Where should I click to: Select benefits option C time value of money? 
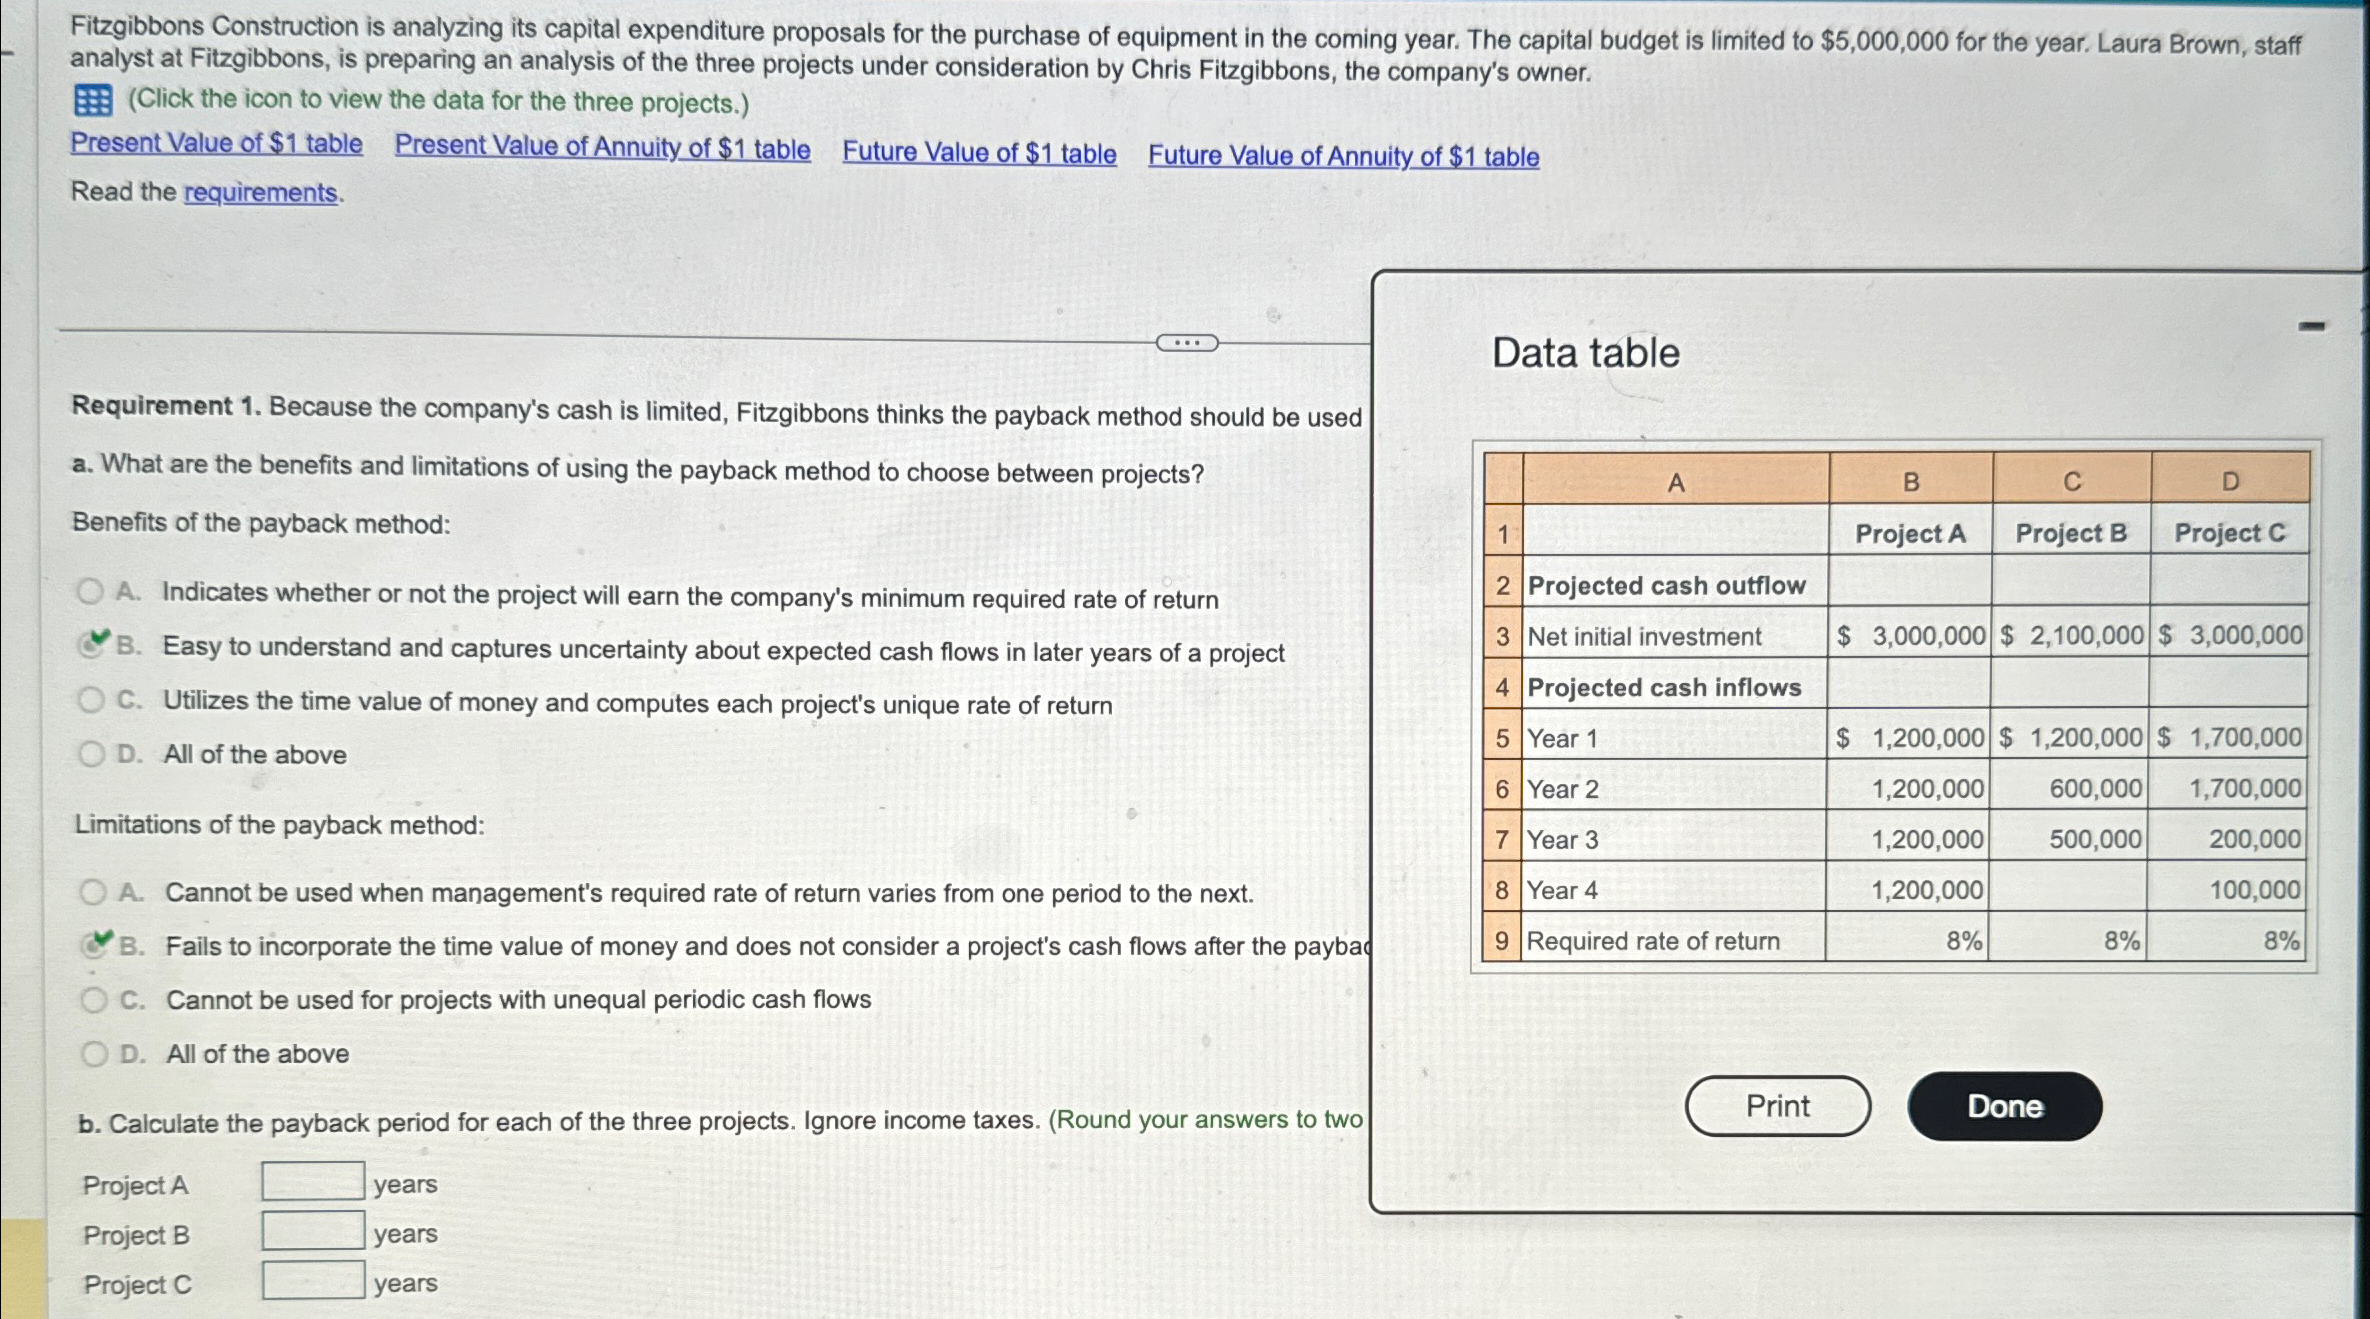coord(91,700)
